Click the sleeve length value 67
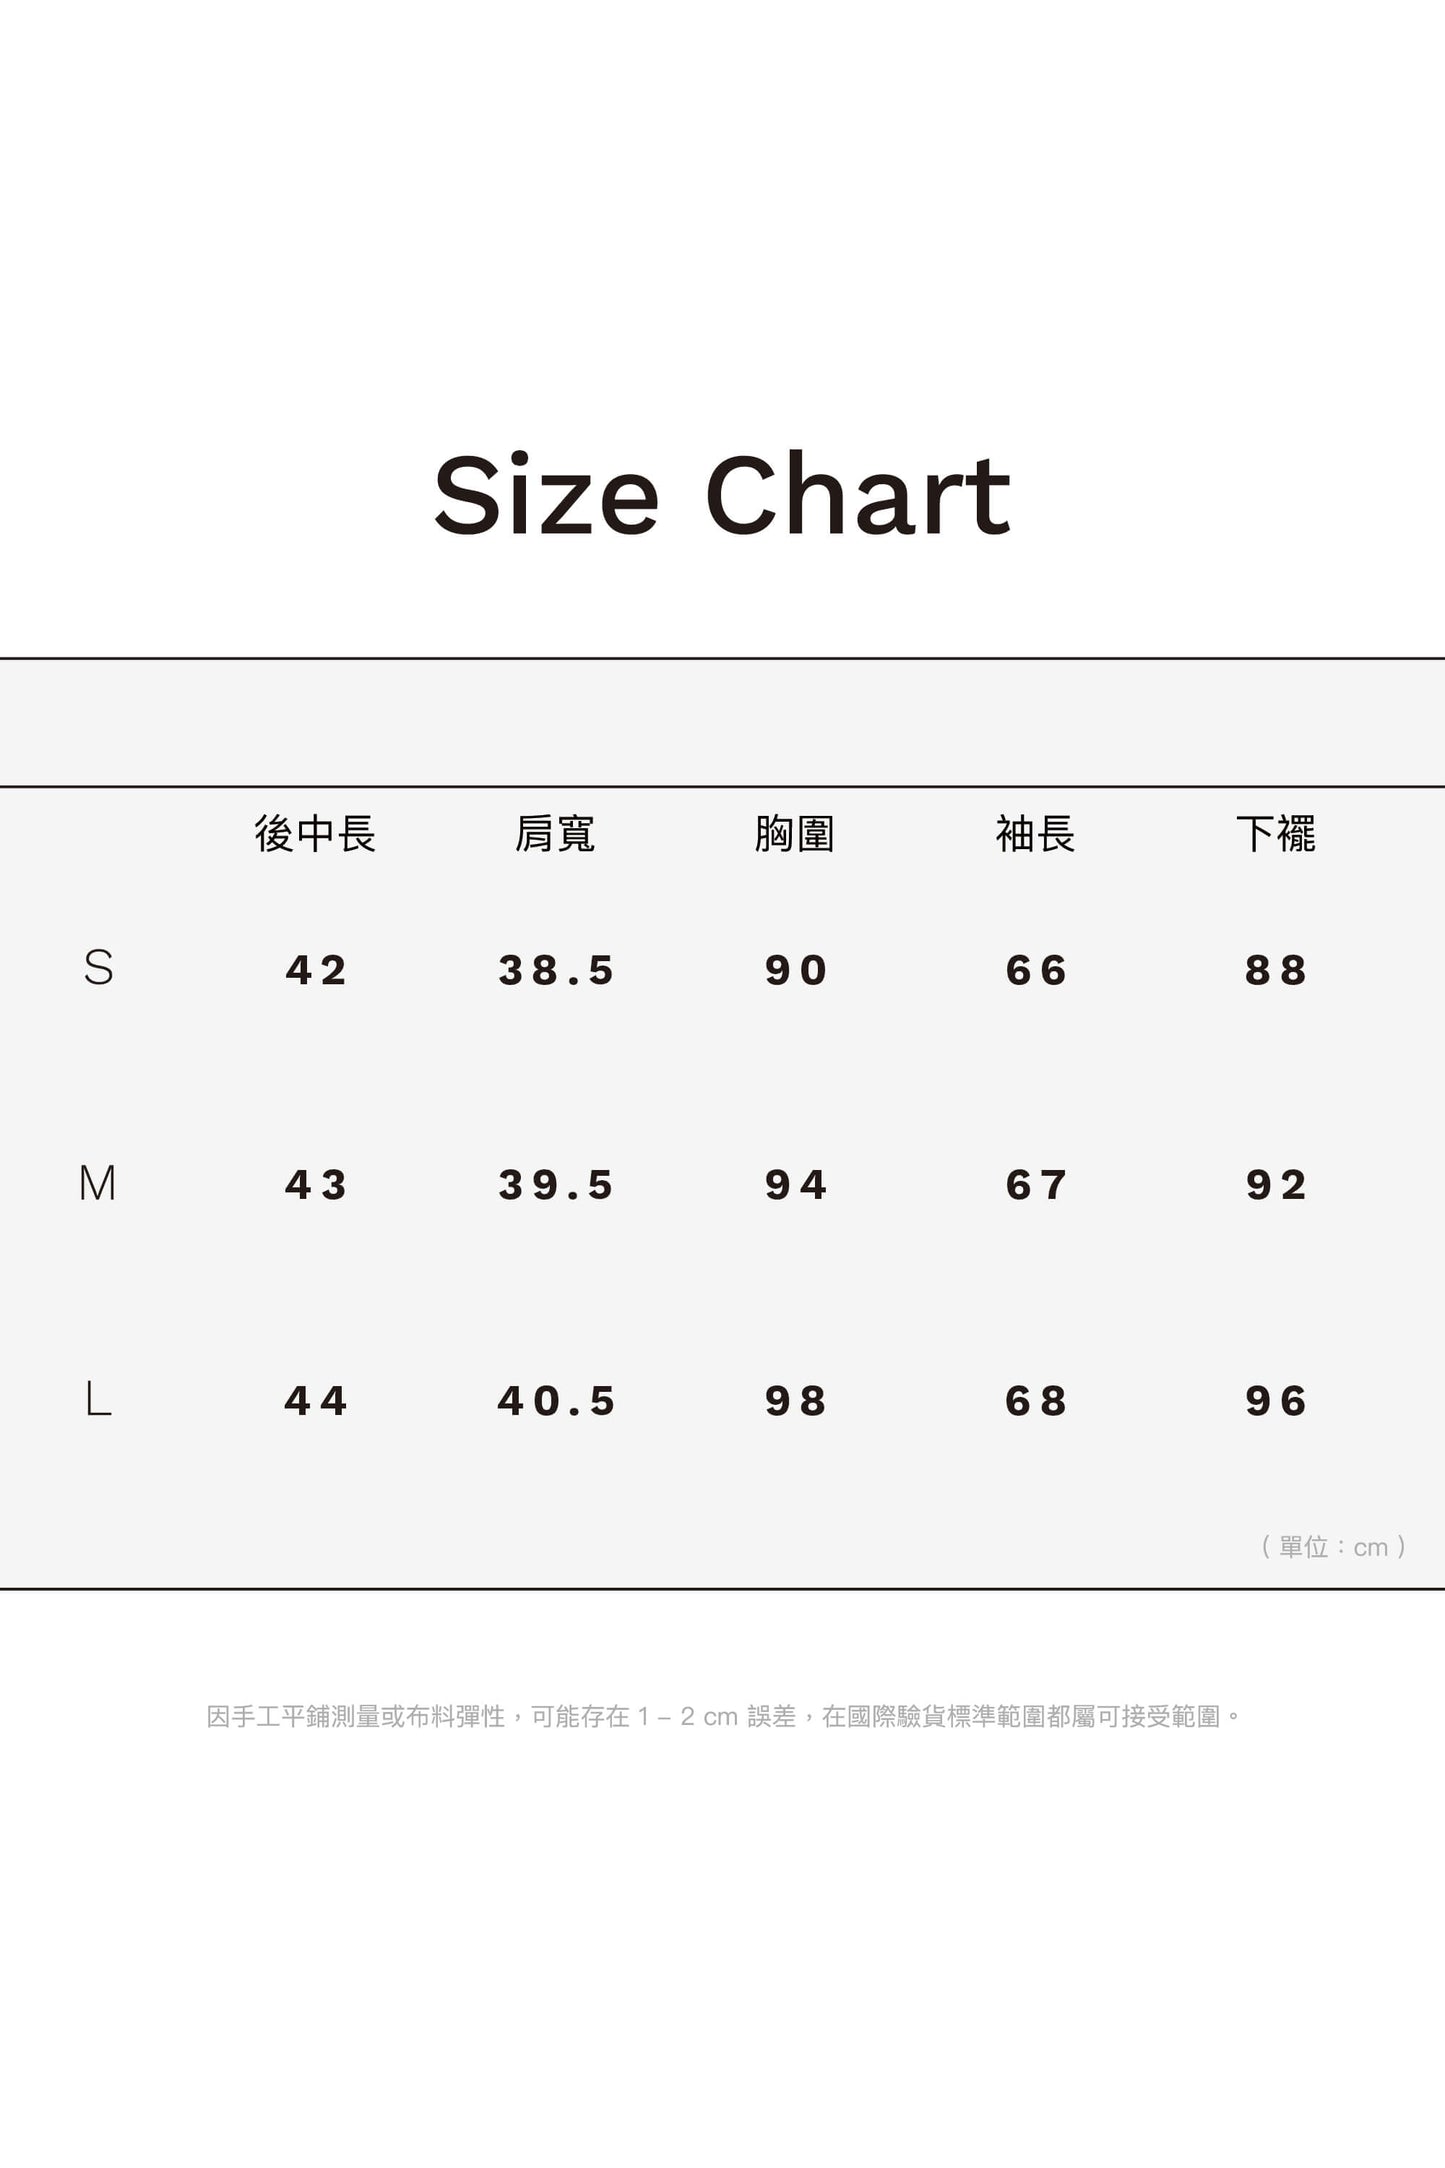Viewport: 1445px width, 2168px height. tap(1037, 1185)
